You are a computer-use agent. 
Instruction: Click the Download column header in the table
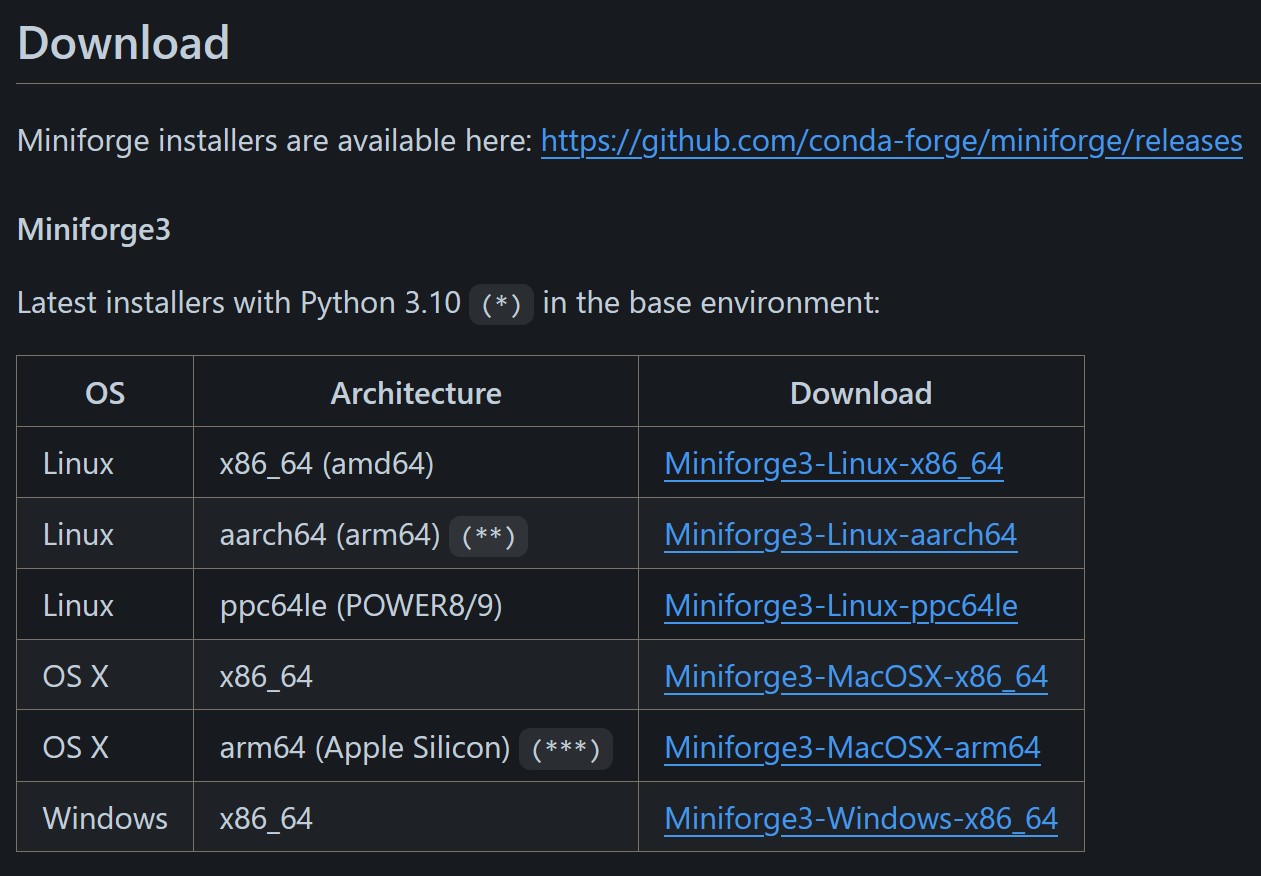861,393
